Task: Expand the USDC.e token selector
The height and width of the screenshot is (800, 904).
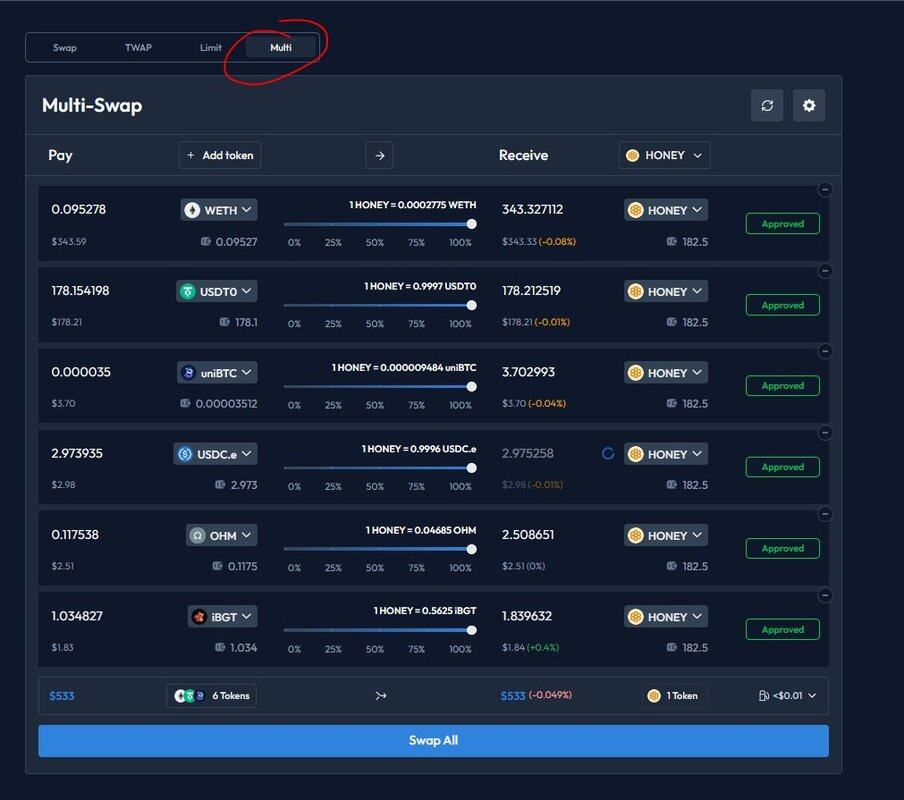Action: click(215, 454)
